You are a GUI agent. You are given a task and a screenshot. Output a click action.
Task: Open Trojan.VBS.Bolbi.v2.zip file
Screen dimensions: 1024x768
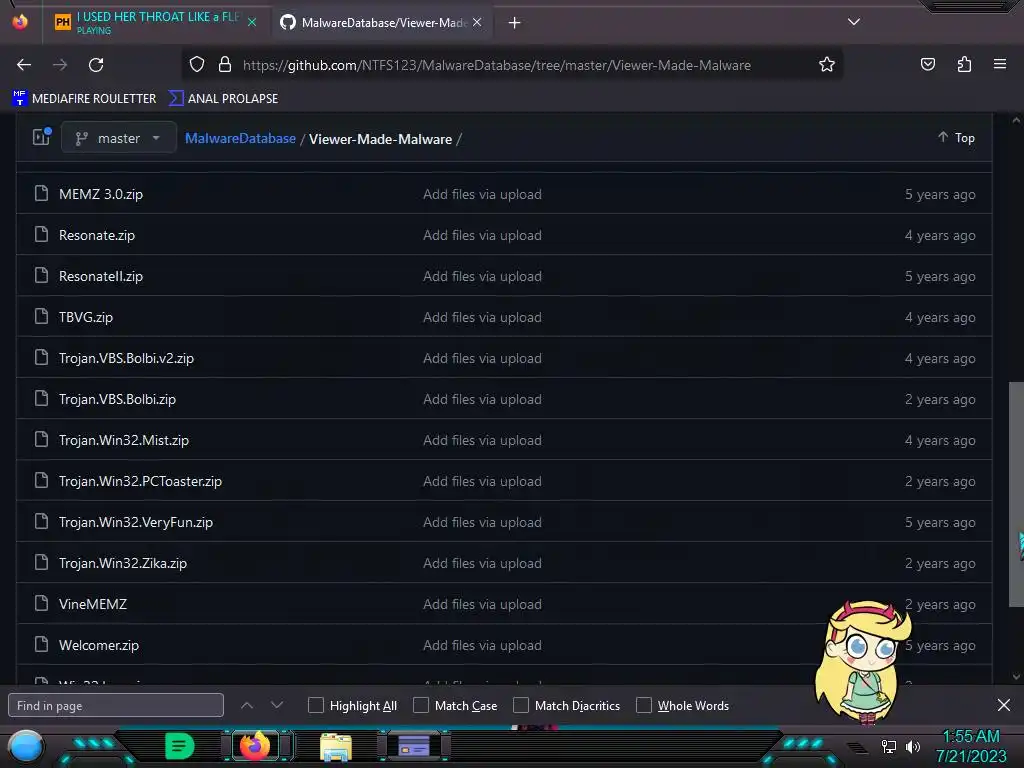click(x=126, y=358)
